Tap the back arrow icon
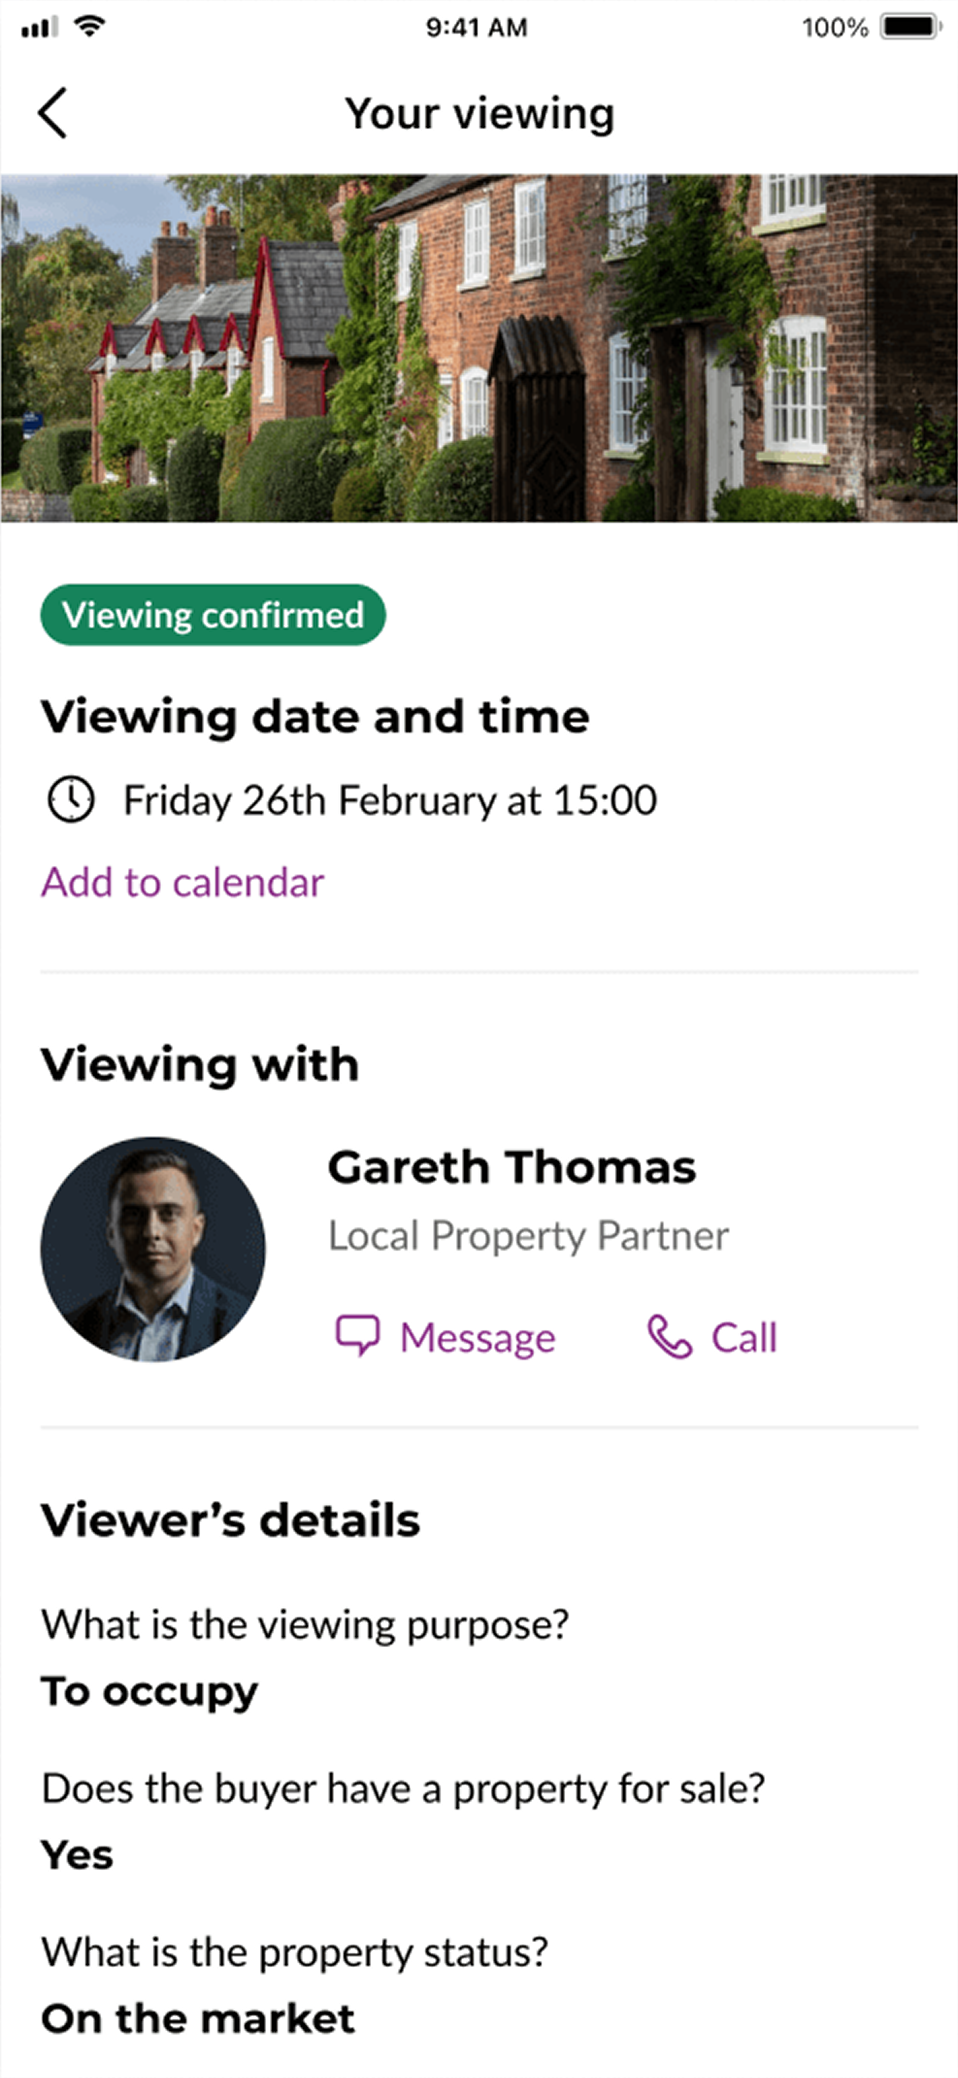Screen dimensions: 958x2078 coord(53,112)
